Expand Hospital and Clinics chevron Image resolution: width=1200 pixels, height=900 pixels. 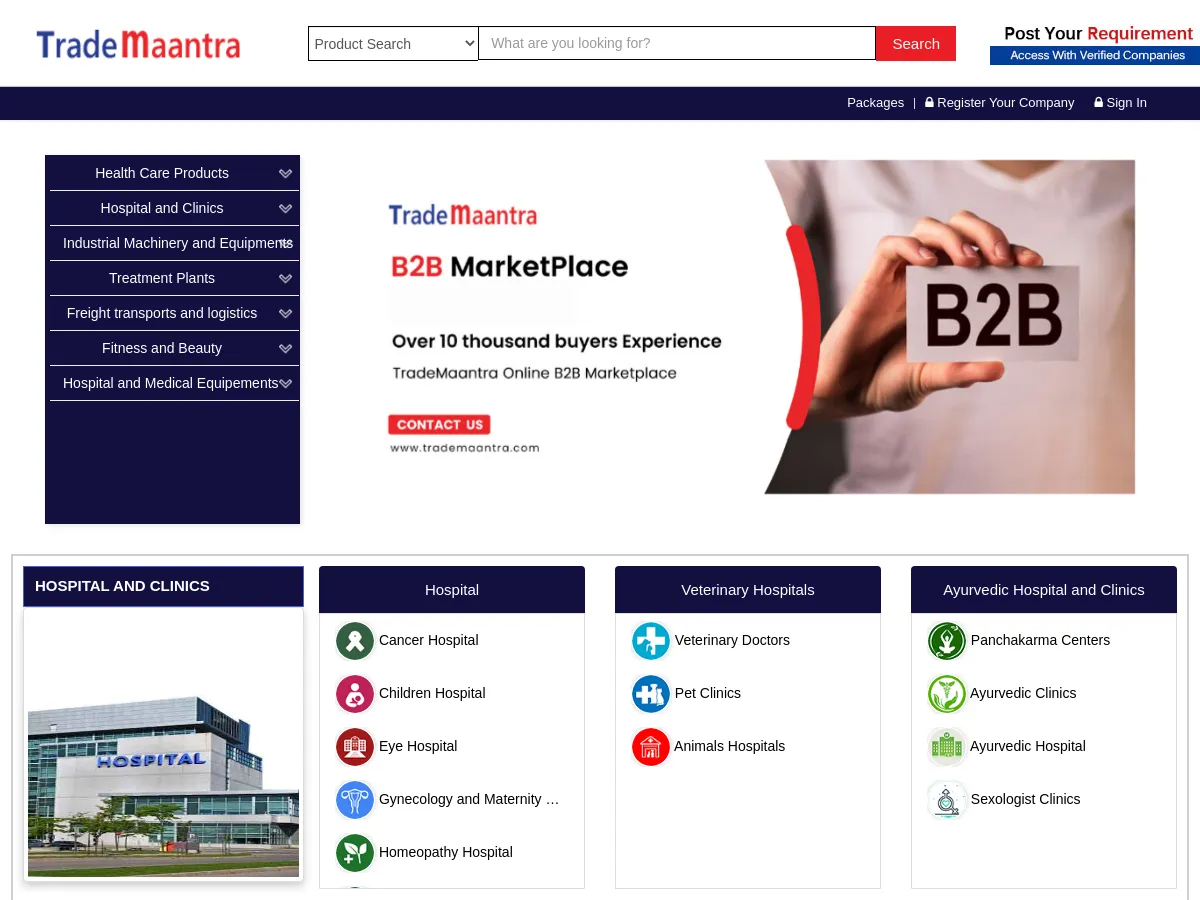[x=286, y=208]
